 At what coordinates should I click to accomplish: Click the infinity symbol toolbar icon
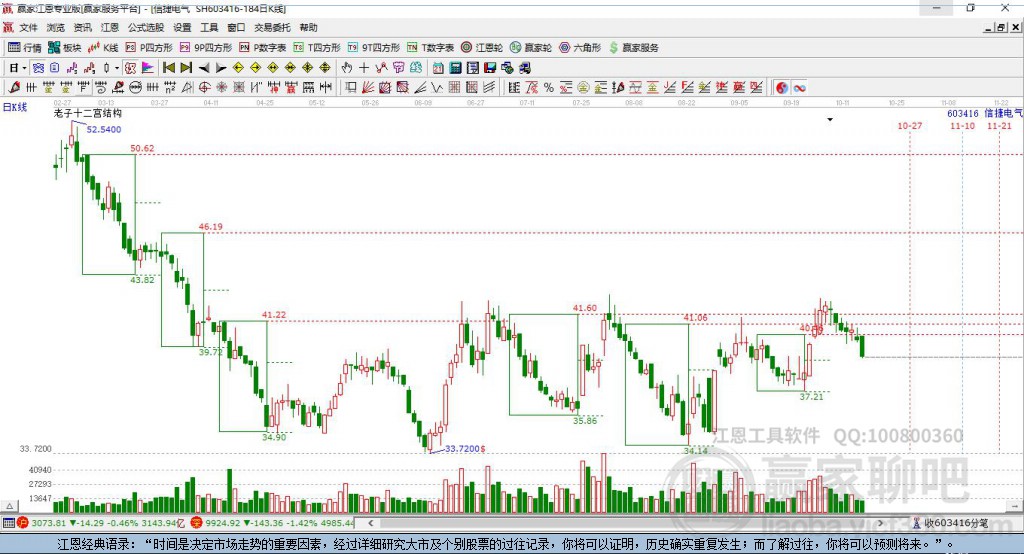pos(799,88)
